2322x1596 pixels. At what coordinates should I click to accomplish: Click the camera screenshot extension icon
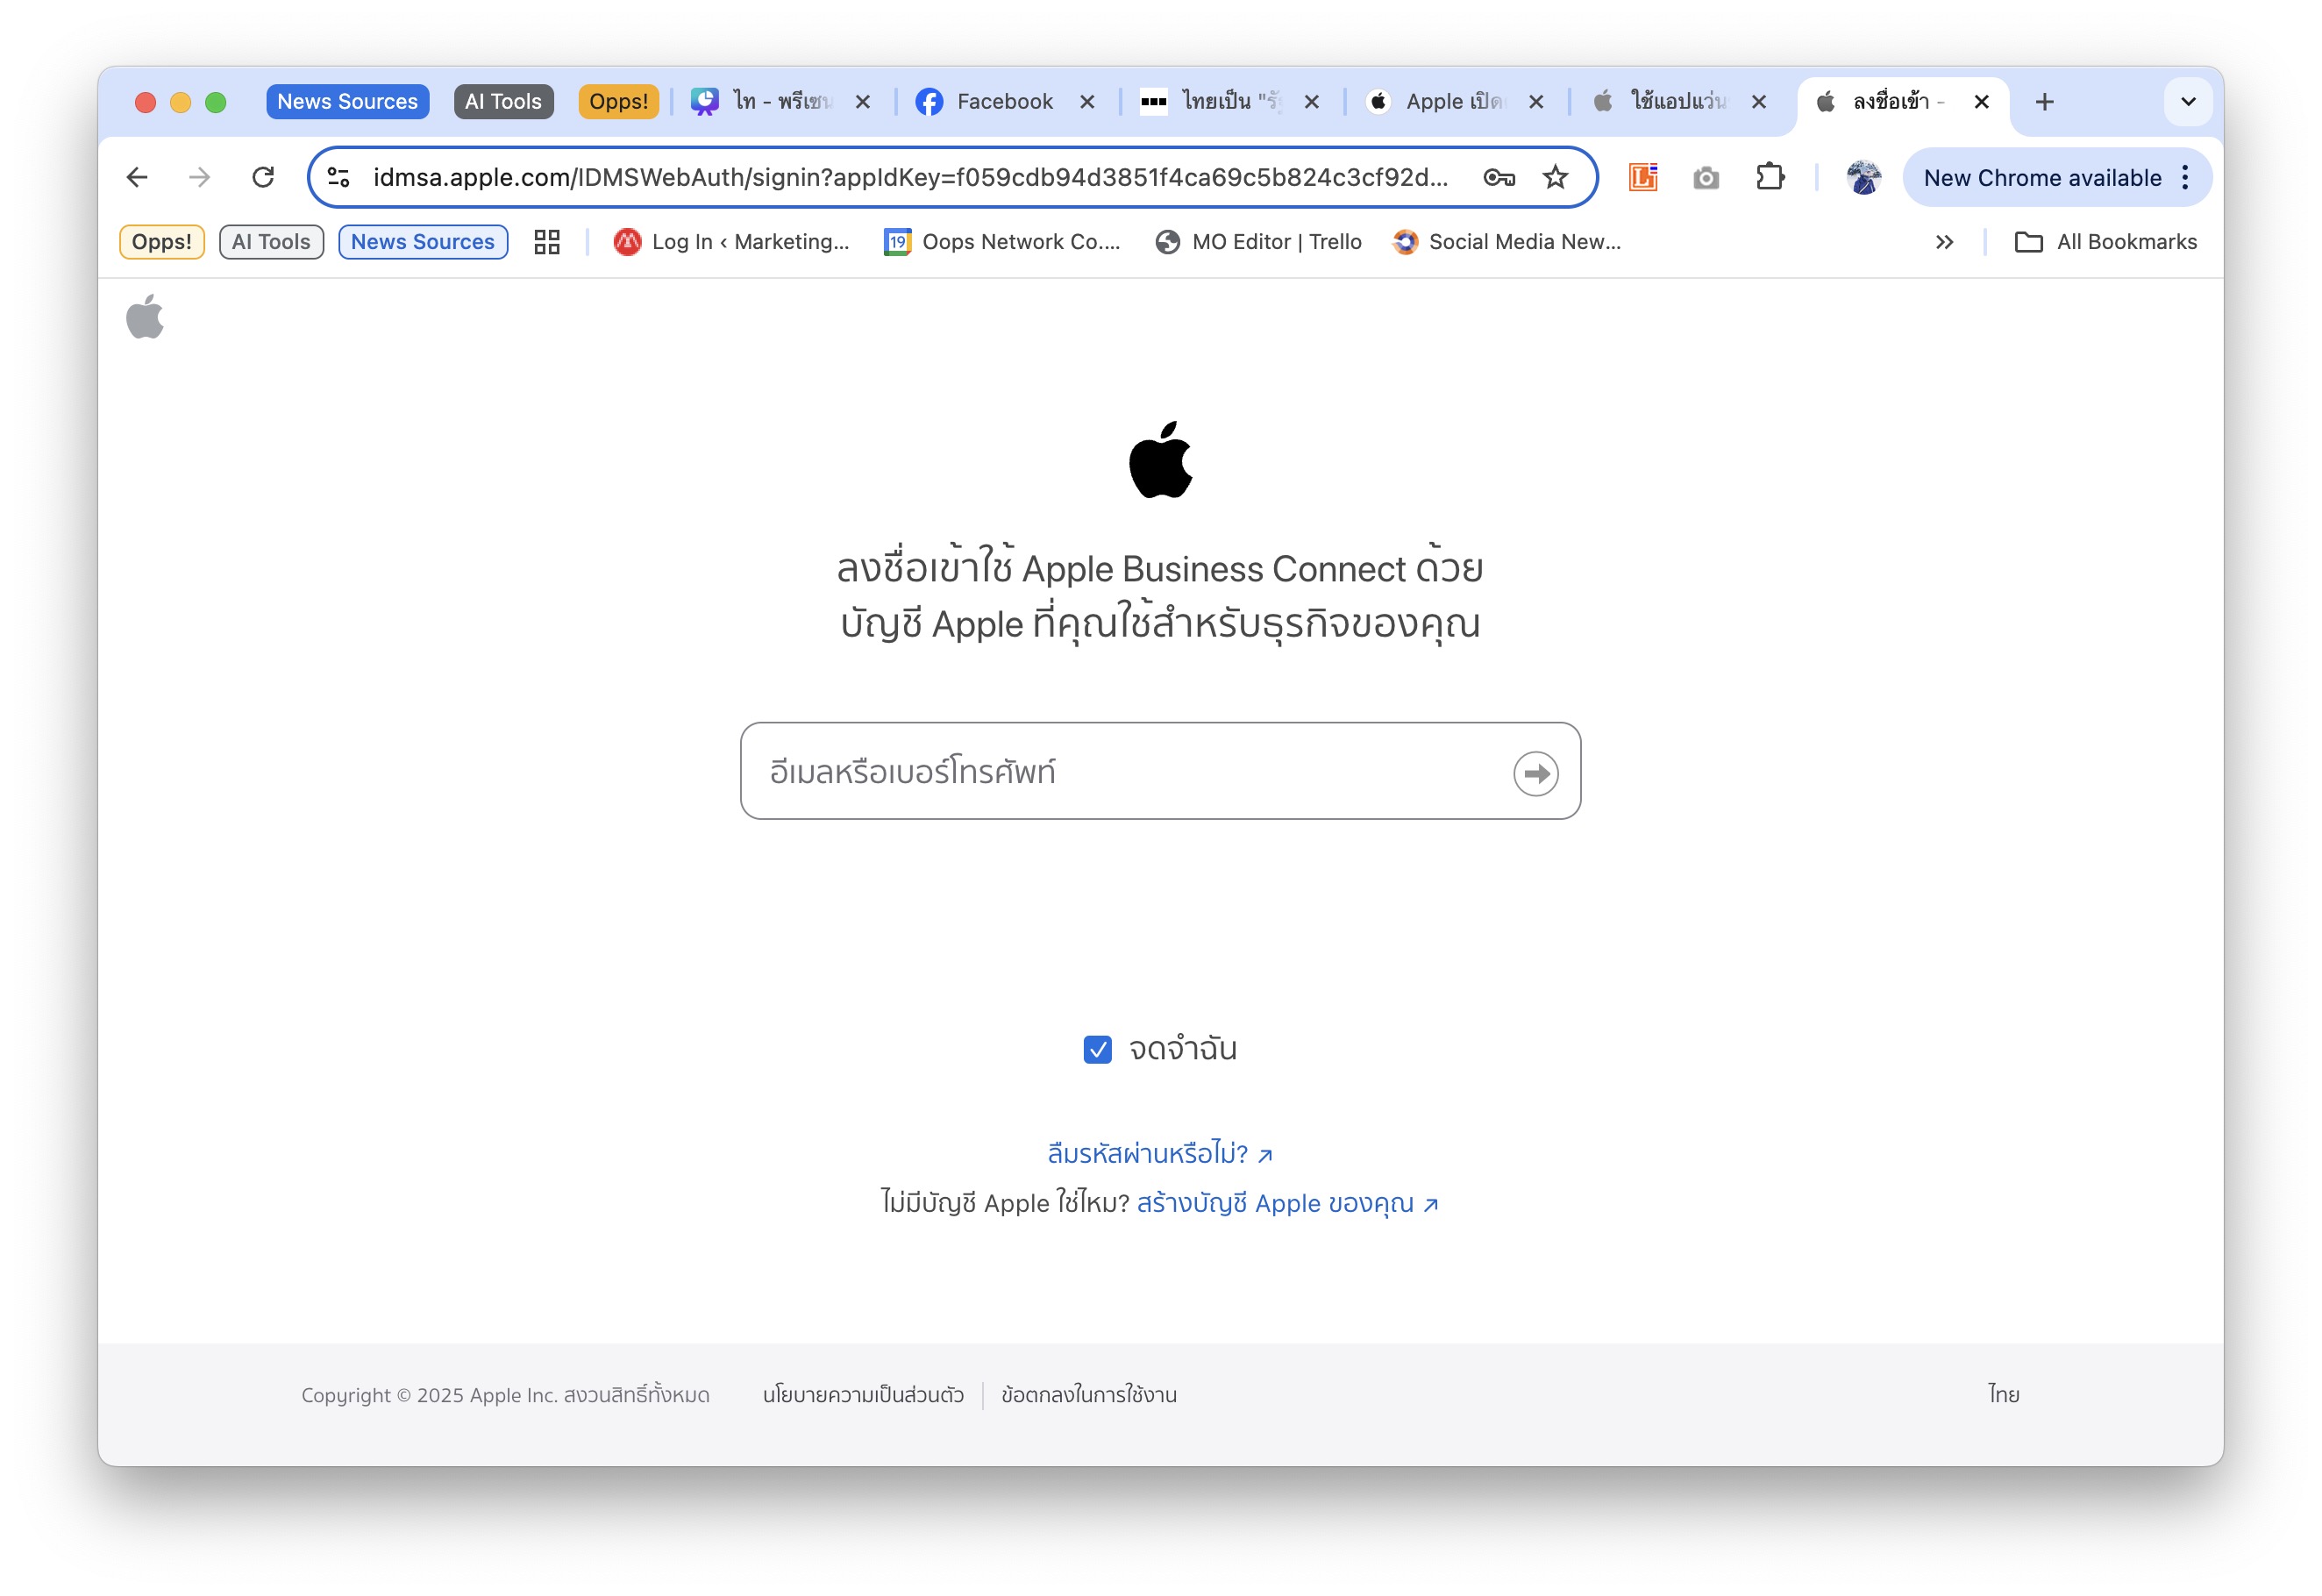click(1706, 177)
